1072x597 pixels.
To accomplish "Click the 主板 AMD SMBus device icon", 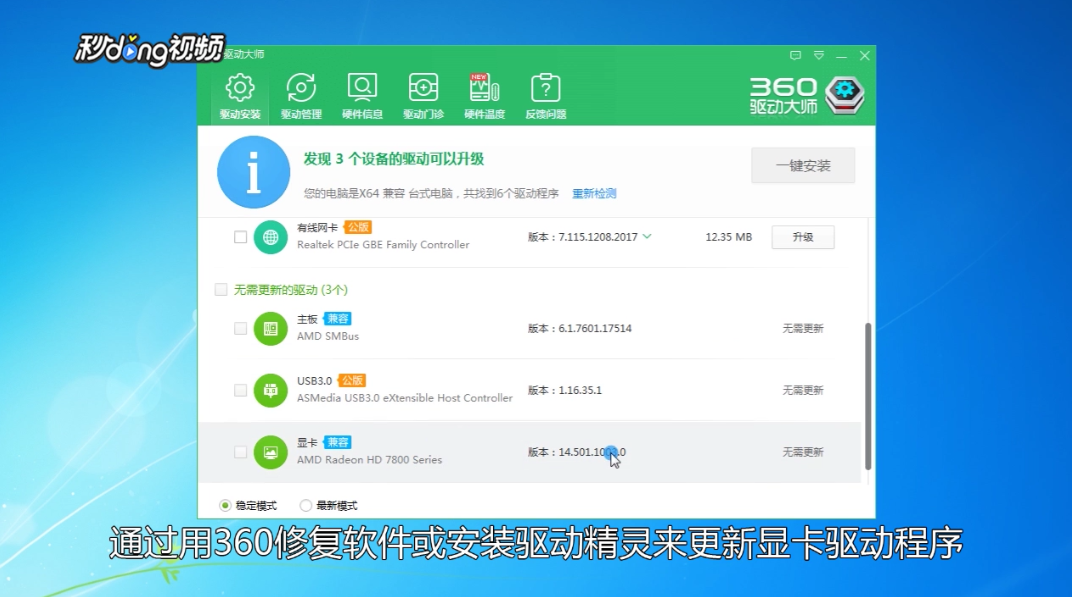I will click(x=271, y=329).
